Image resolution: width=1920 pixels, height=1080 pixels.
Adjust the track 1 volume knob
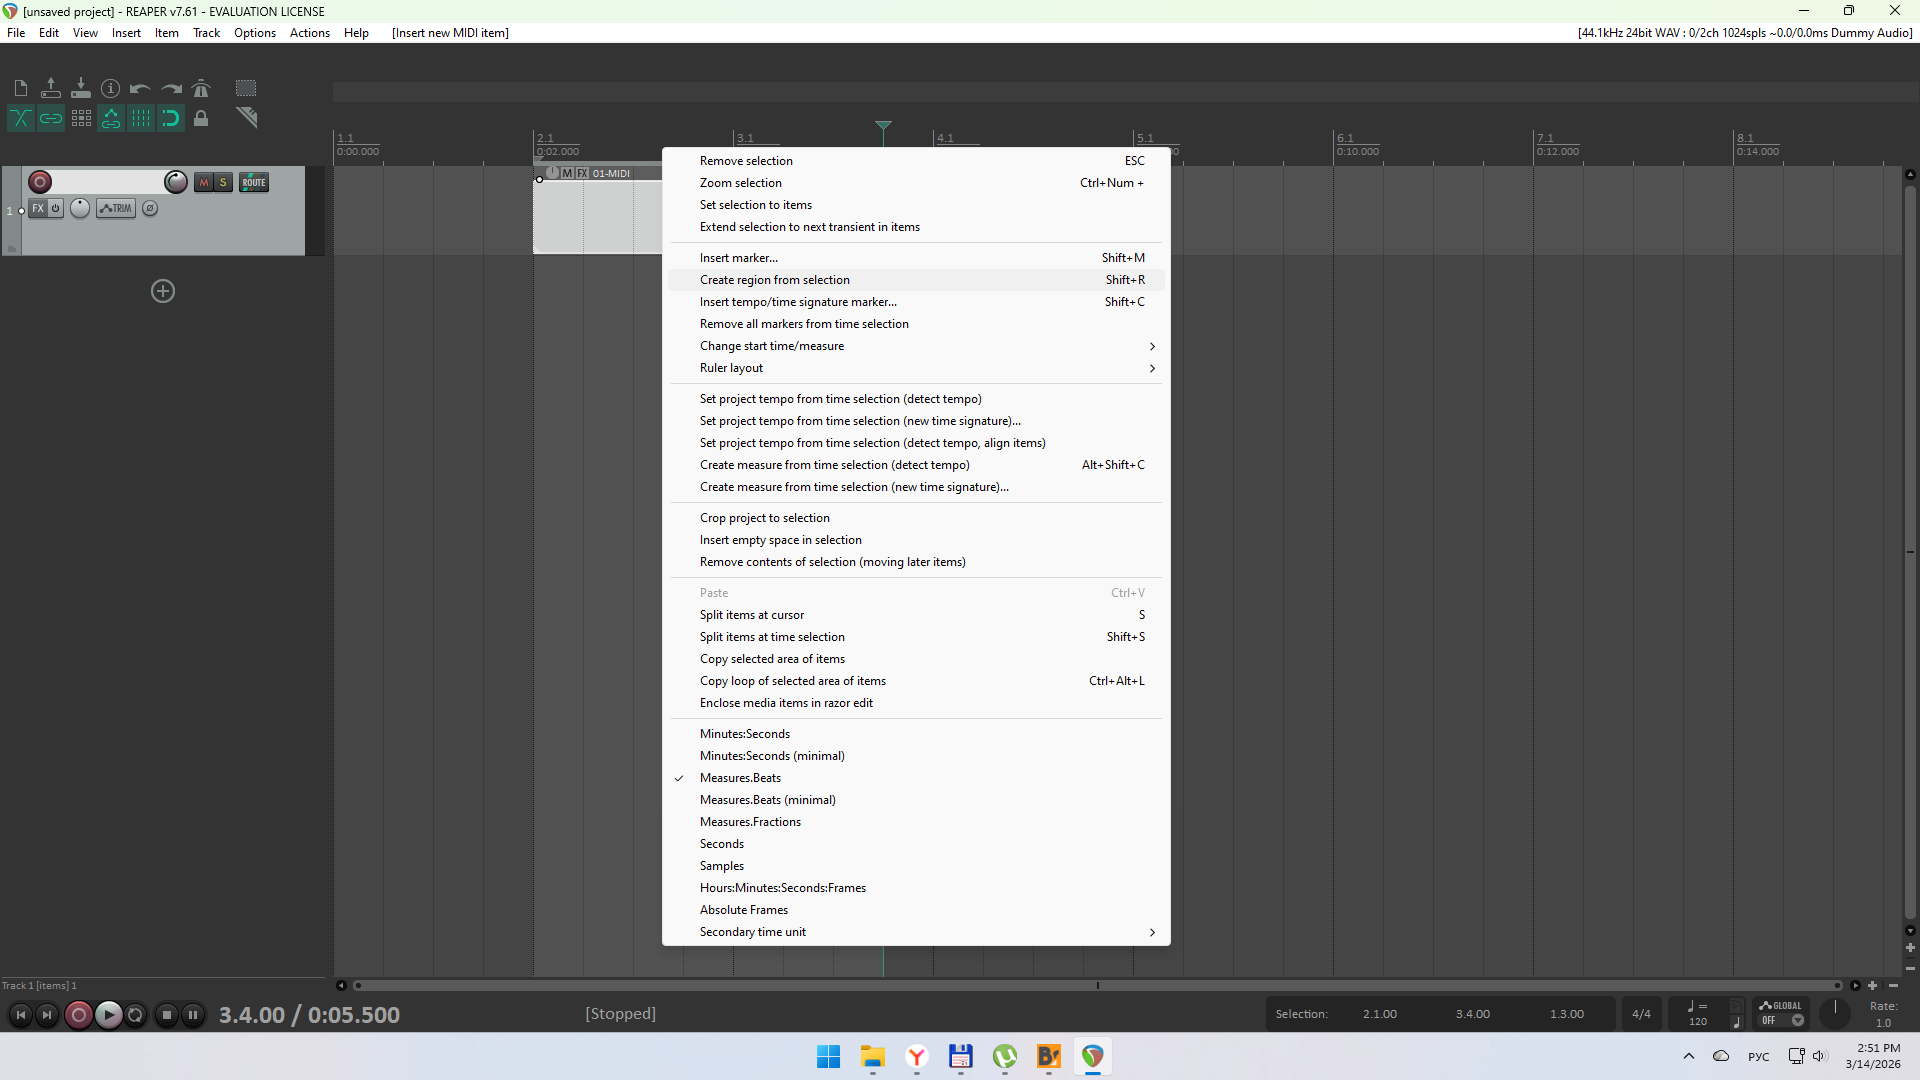click(x=176, y=182)
